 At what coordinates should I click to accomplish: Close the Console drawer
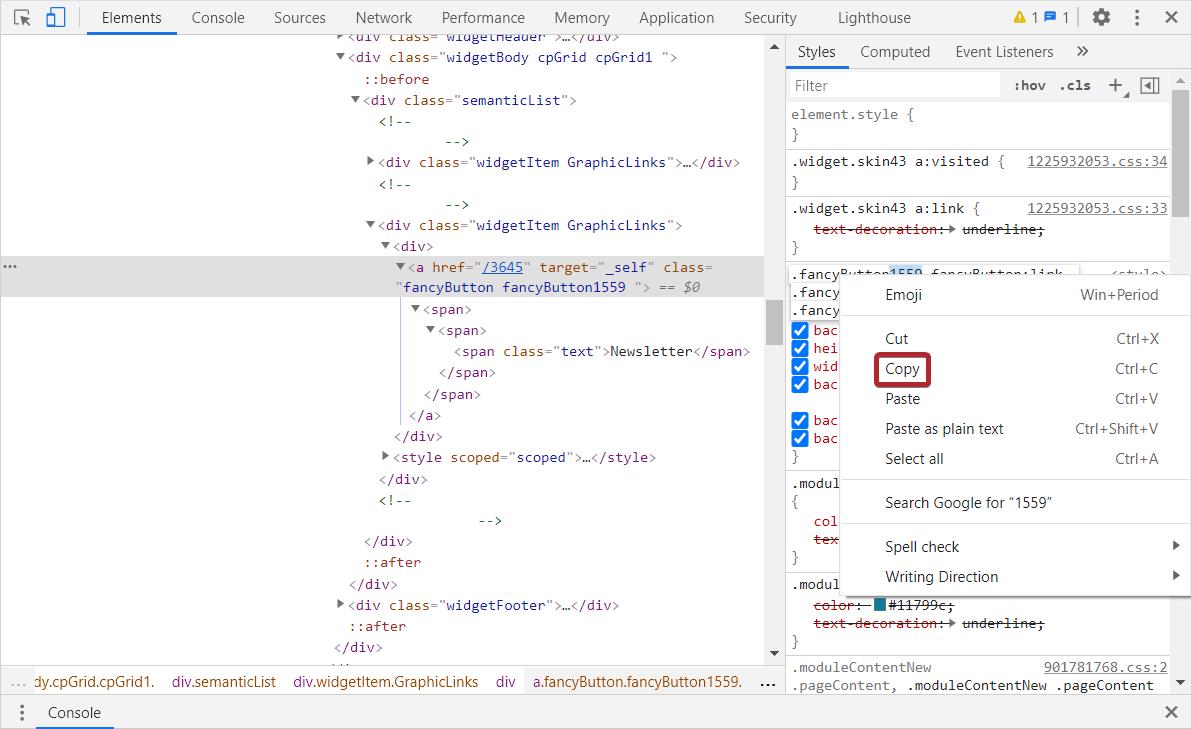pyautogui.click(x=1171, y=712)
